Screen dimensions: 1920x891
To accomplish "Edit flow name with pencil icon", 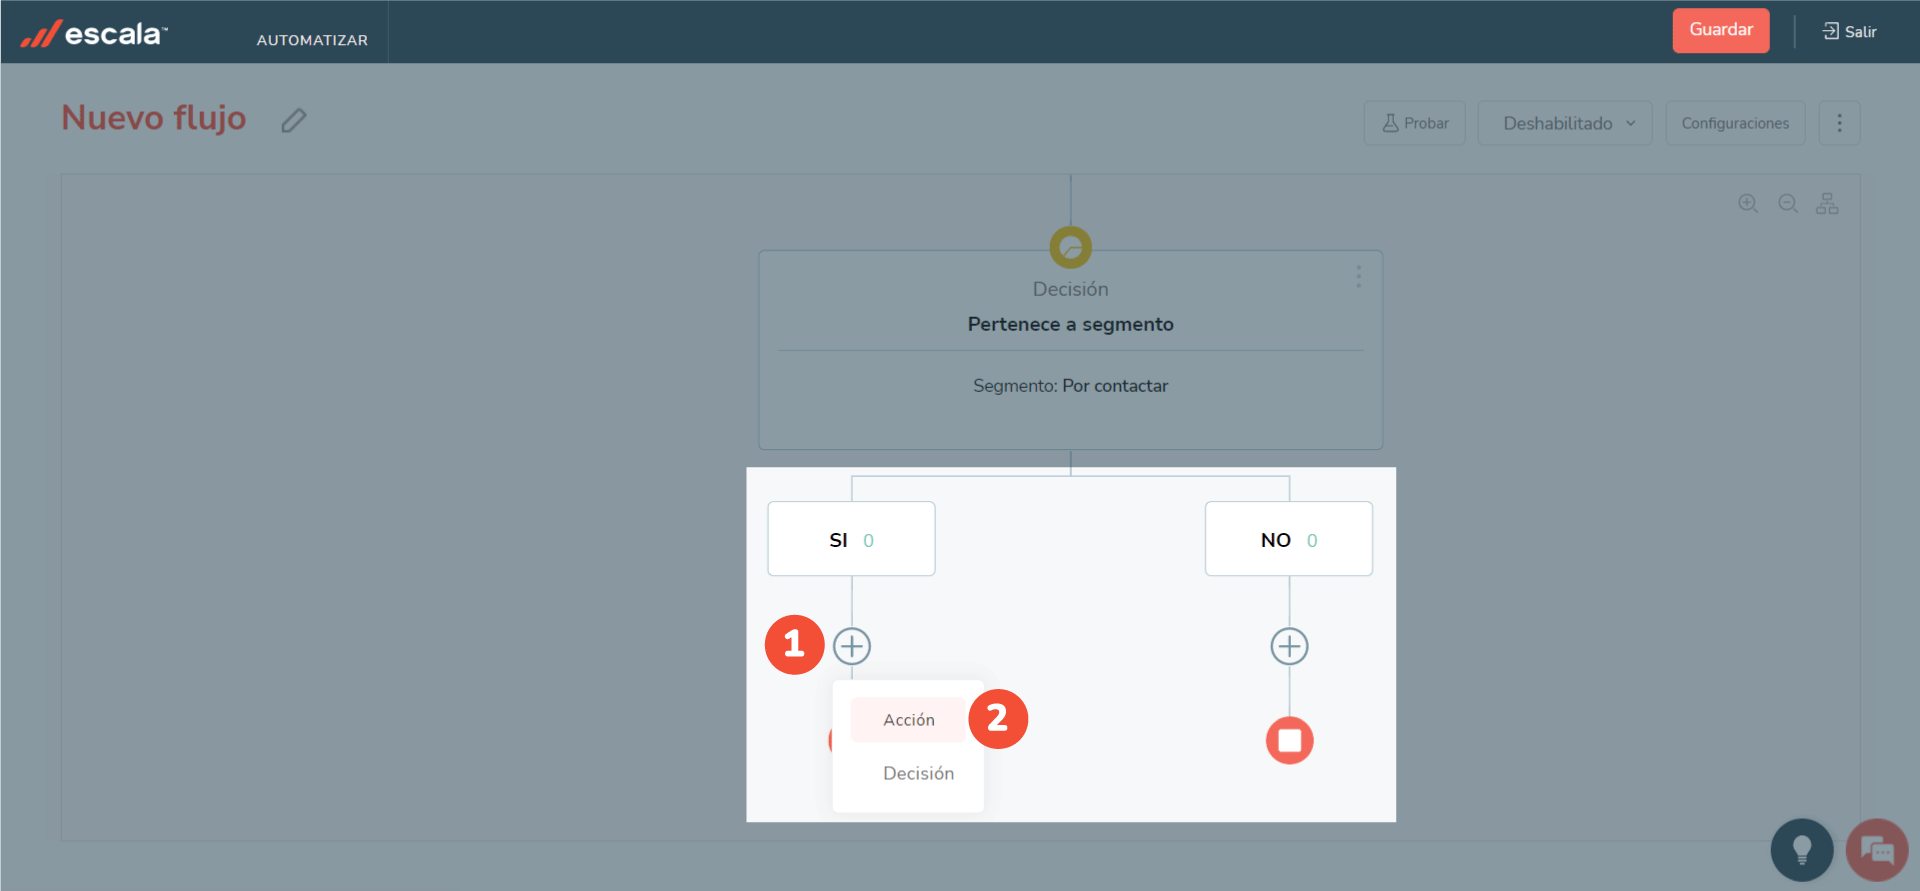I will click(x=293, y=120).
